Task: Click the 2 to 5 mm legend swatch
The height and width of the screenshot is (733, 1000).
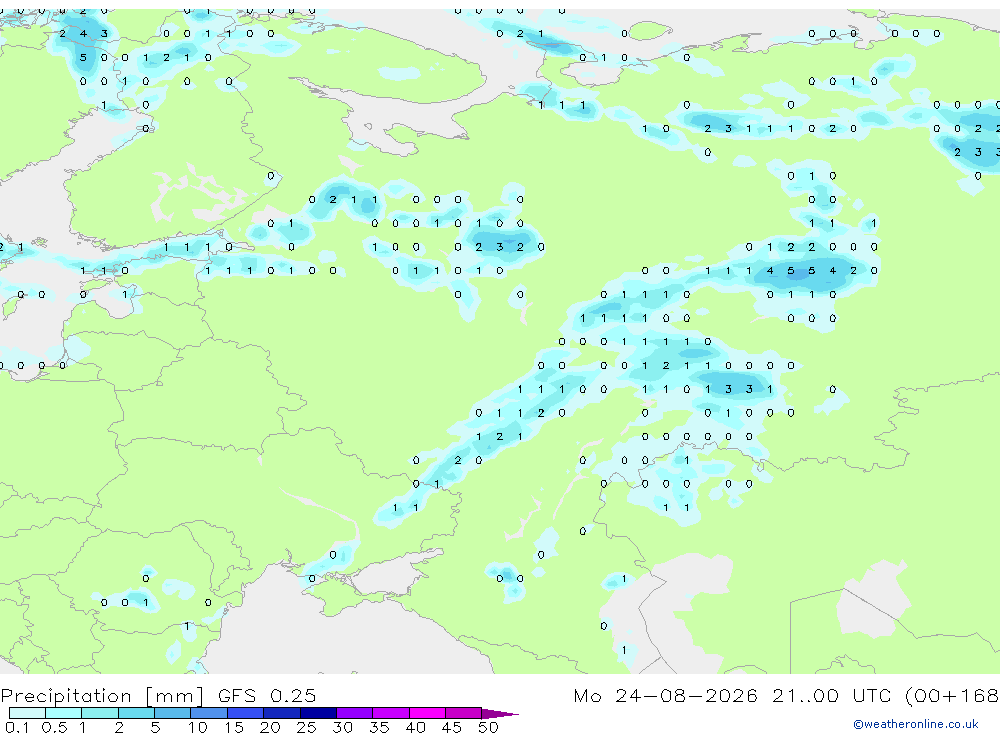Action: (x=136, y=713)
